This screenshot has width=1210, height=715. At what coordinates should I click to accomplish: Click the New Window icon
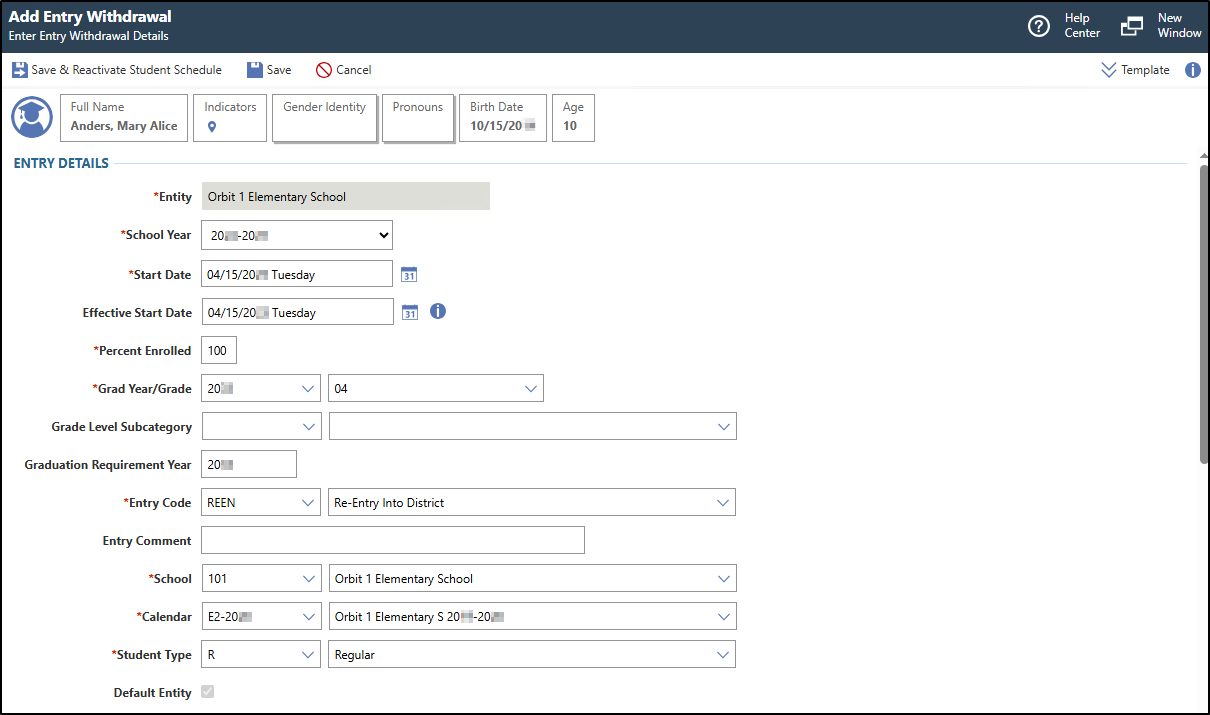tap(1131, 26)
